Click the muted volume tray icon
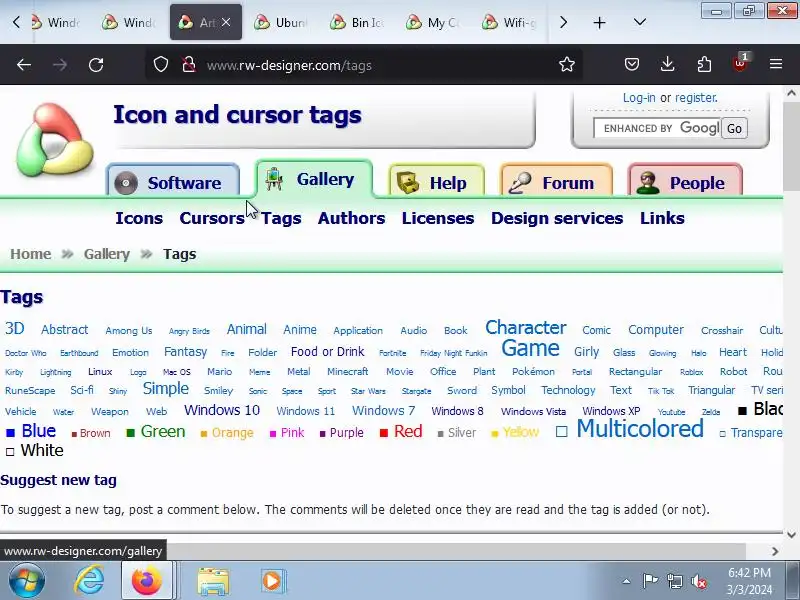Screen dimensions: 800x600 [699, 581]
